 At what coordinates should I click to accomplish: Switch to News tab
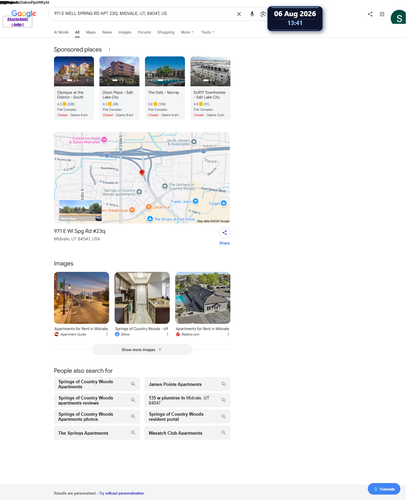(107, 32)
